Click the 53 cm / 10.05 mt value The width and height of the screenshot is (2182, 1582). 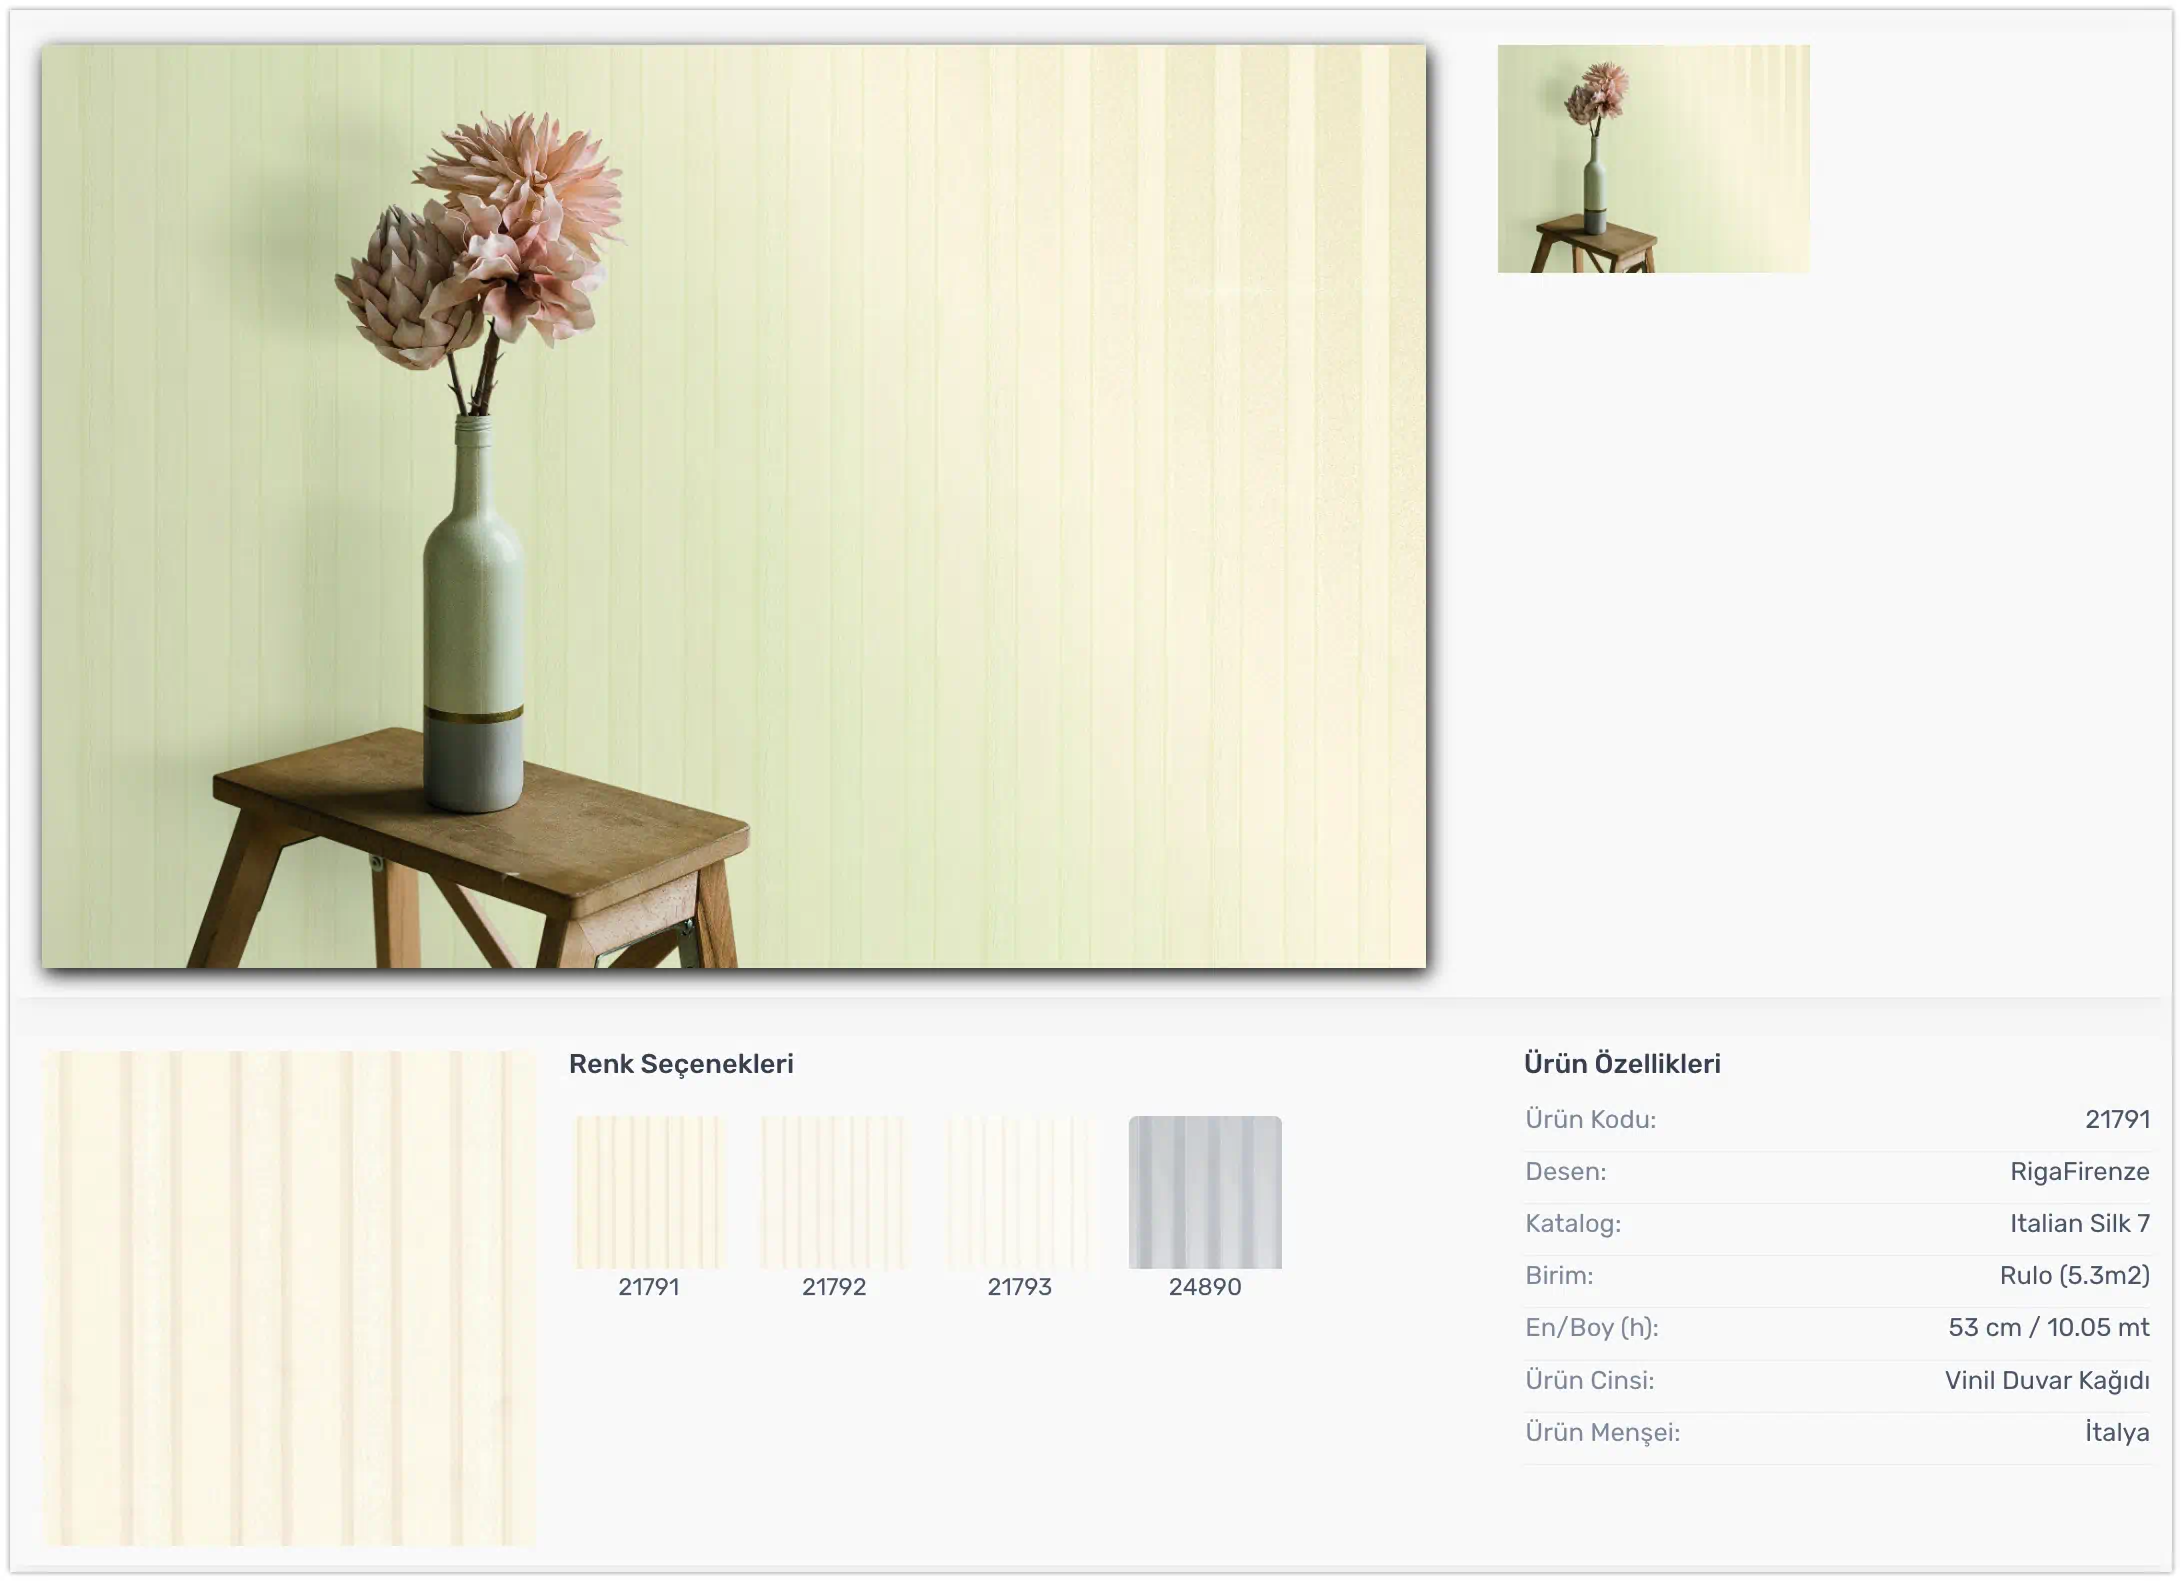pyautogui.click(x=2049, y=1328)
